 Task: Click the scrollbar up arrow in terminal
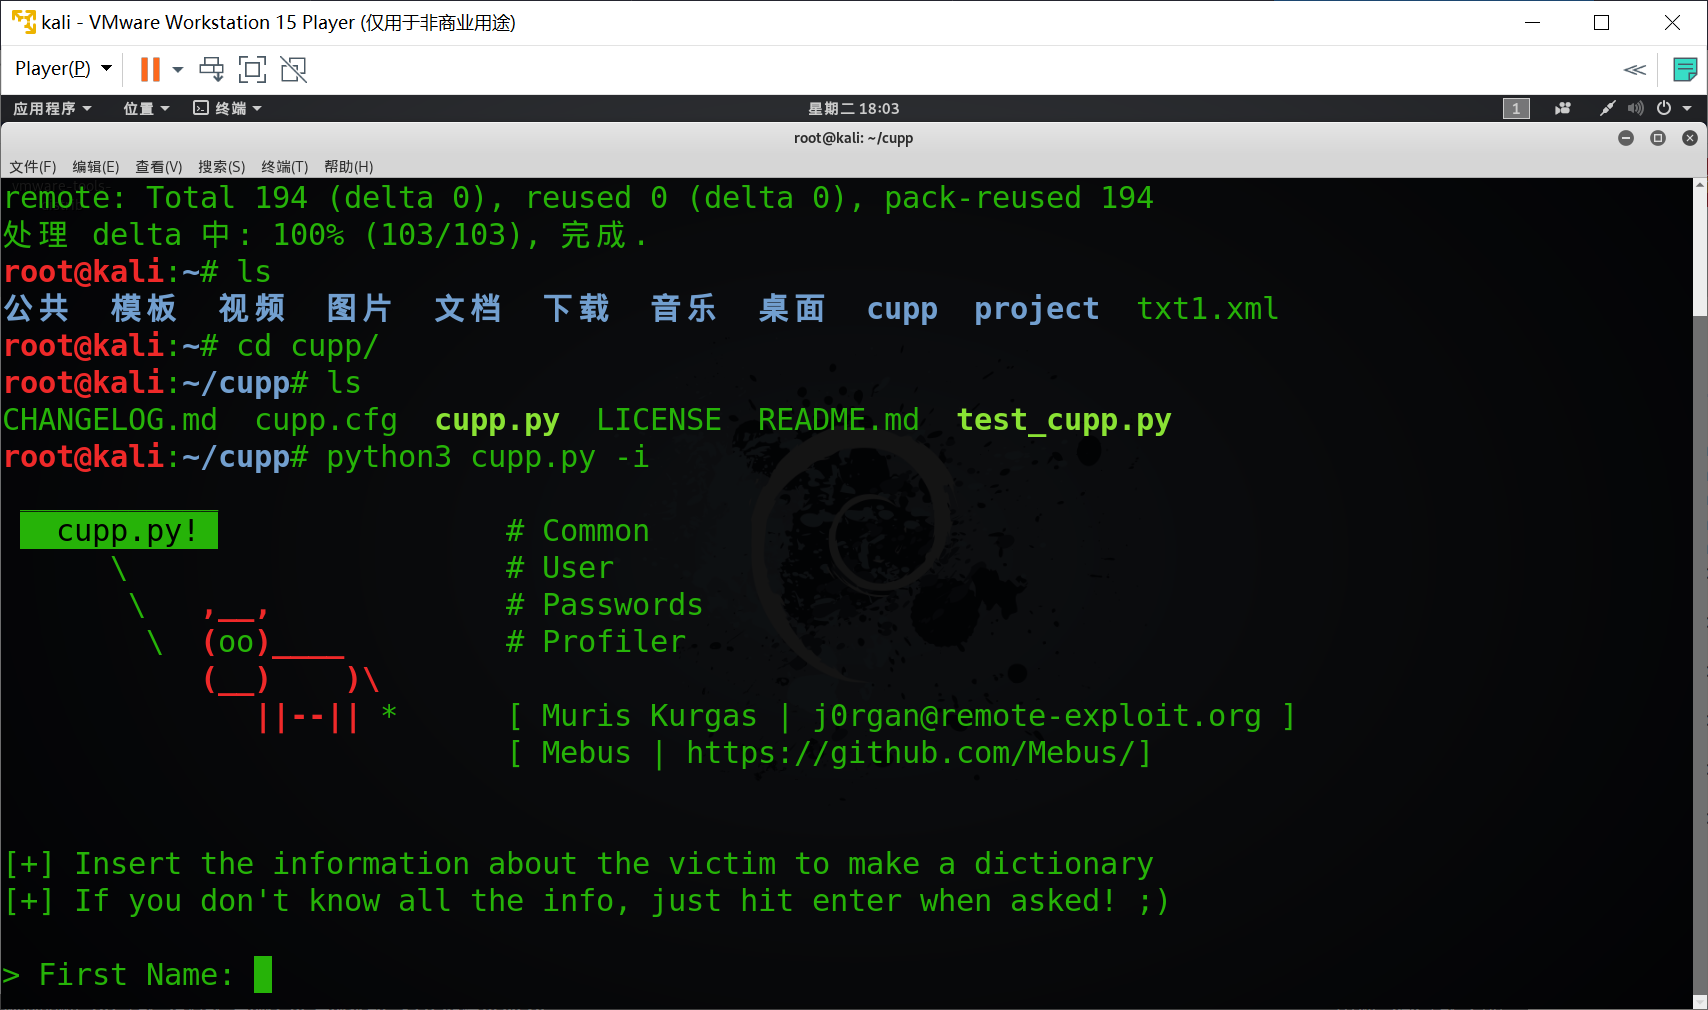click(1700, 185)
